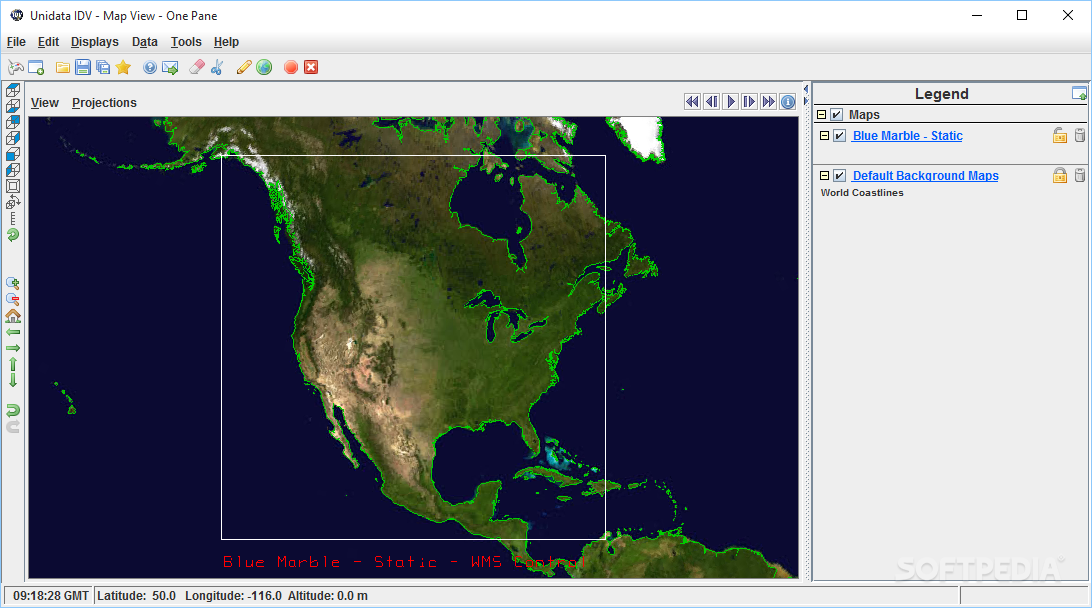Uncheck Blue Marble - Static visibility checkbox
The image size is (1092, 608).
point(839,136)
